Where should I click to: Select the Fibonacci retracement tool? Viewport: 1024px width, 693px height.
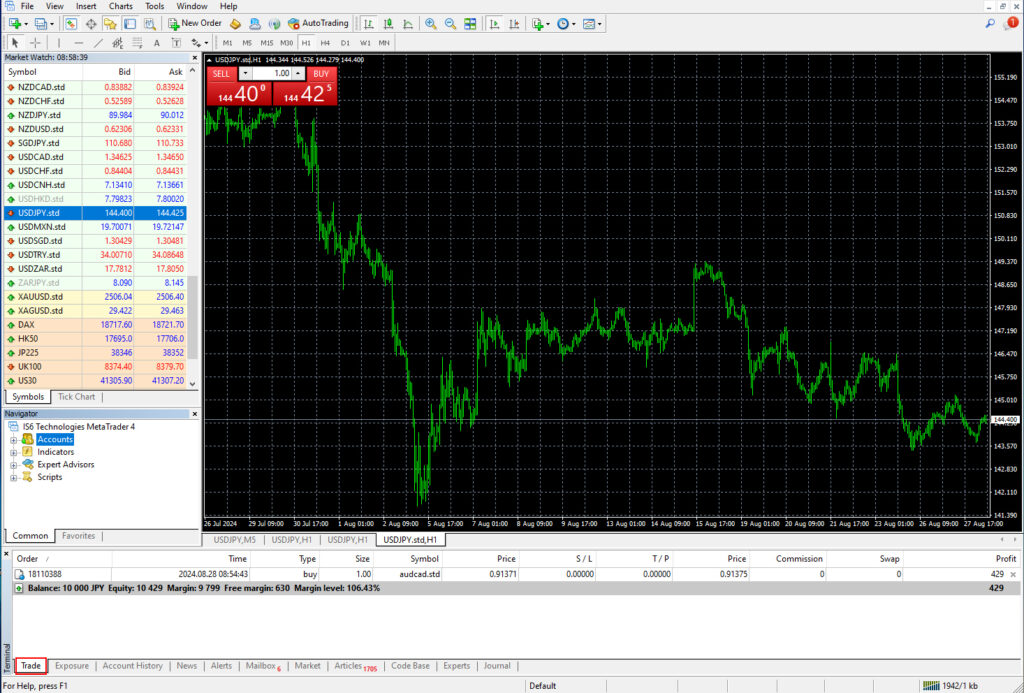click(x=137, y=42)
